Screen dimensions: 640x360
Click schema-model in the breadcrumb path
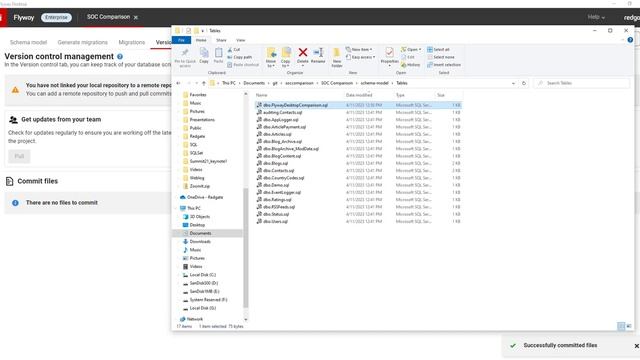tap(374, 83)
